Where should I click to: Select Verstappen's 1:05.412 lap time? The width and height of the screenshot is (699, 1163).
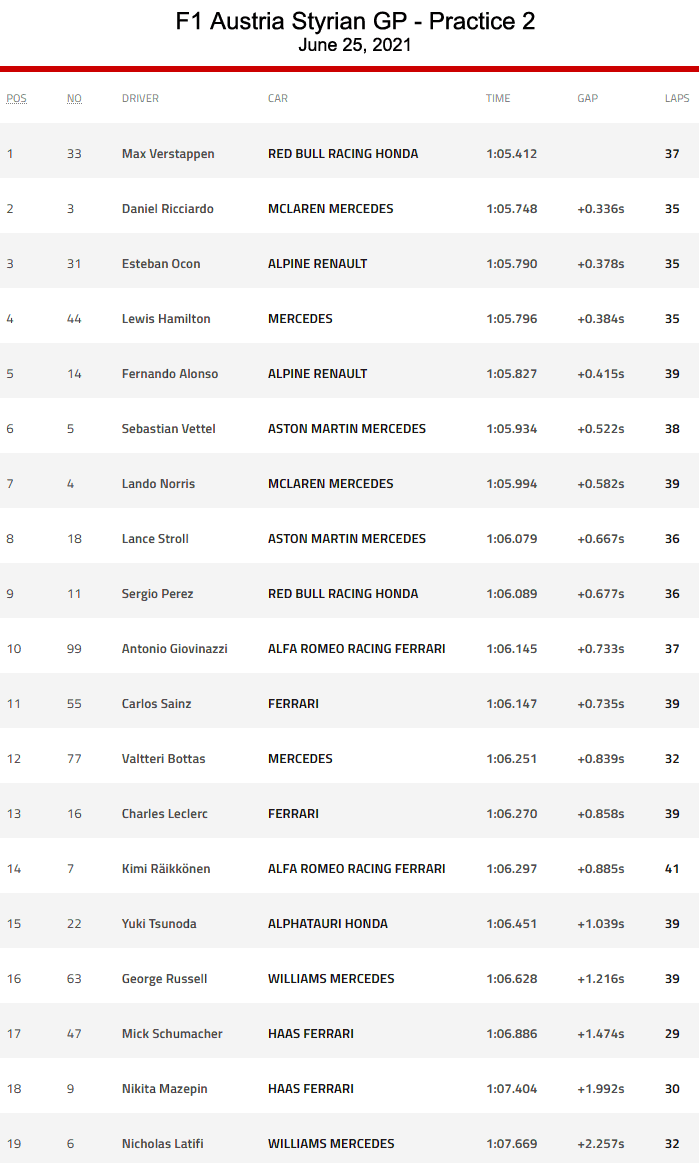click(512, 154)
